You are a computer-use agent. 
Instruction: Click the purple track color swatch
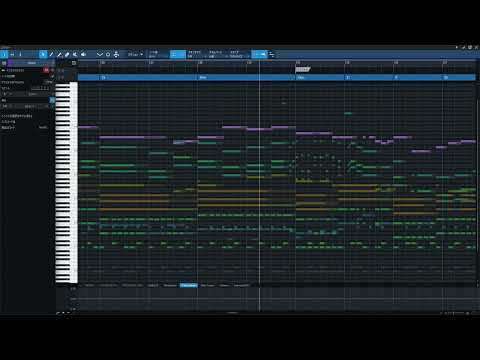click(x=10, y=63)
